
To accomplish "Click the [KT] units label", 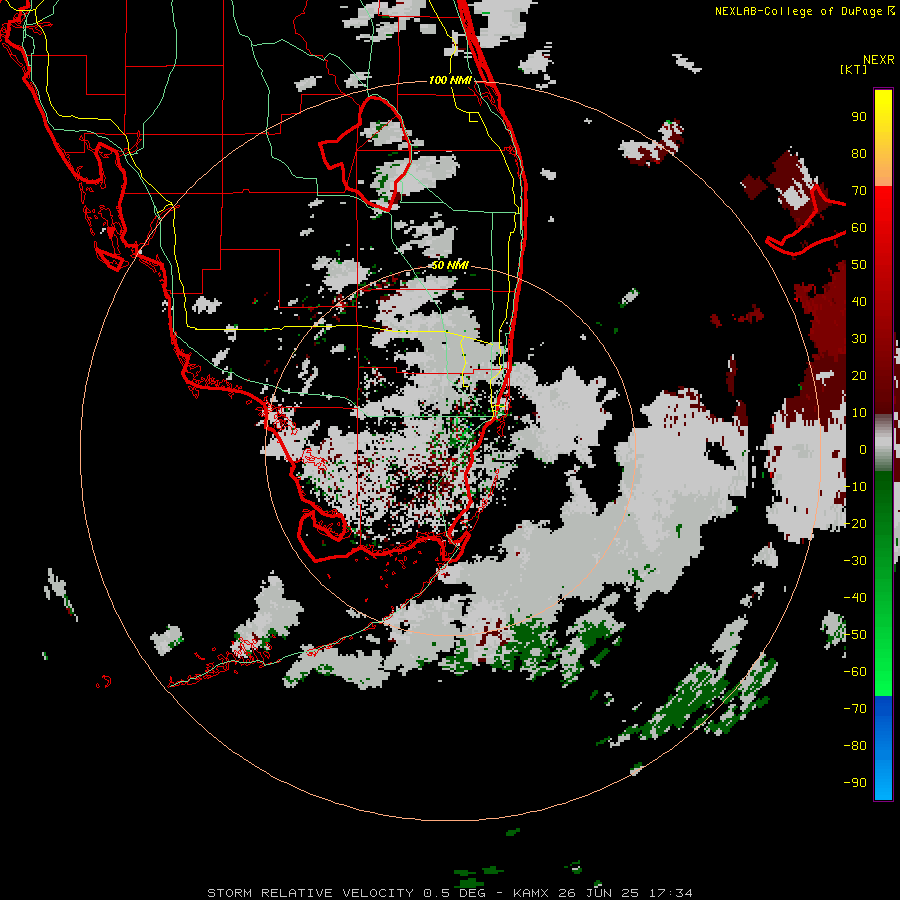I will 853,69.
